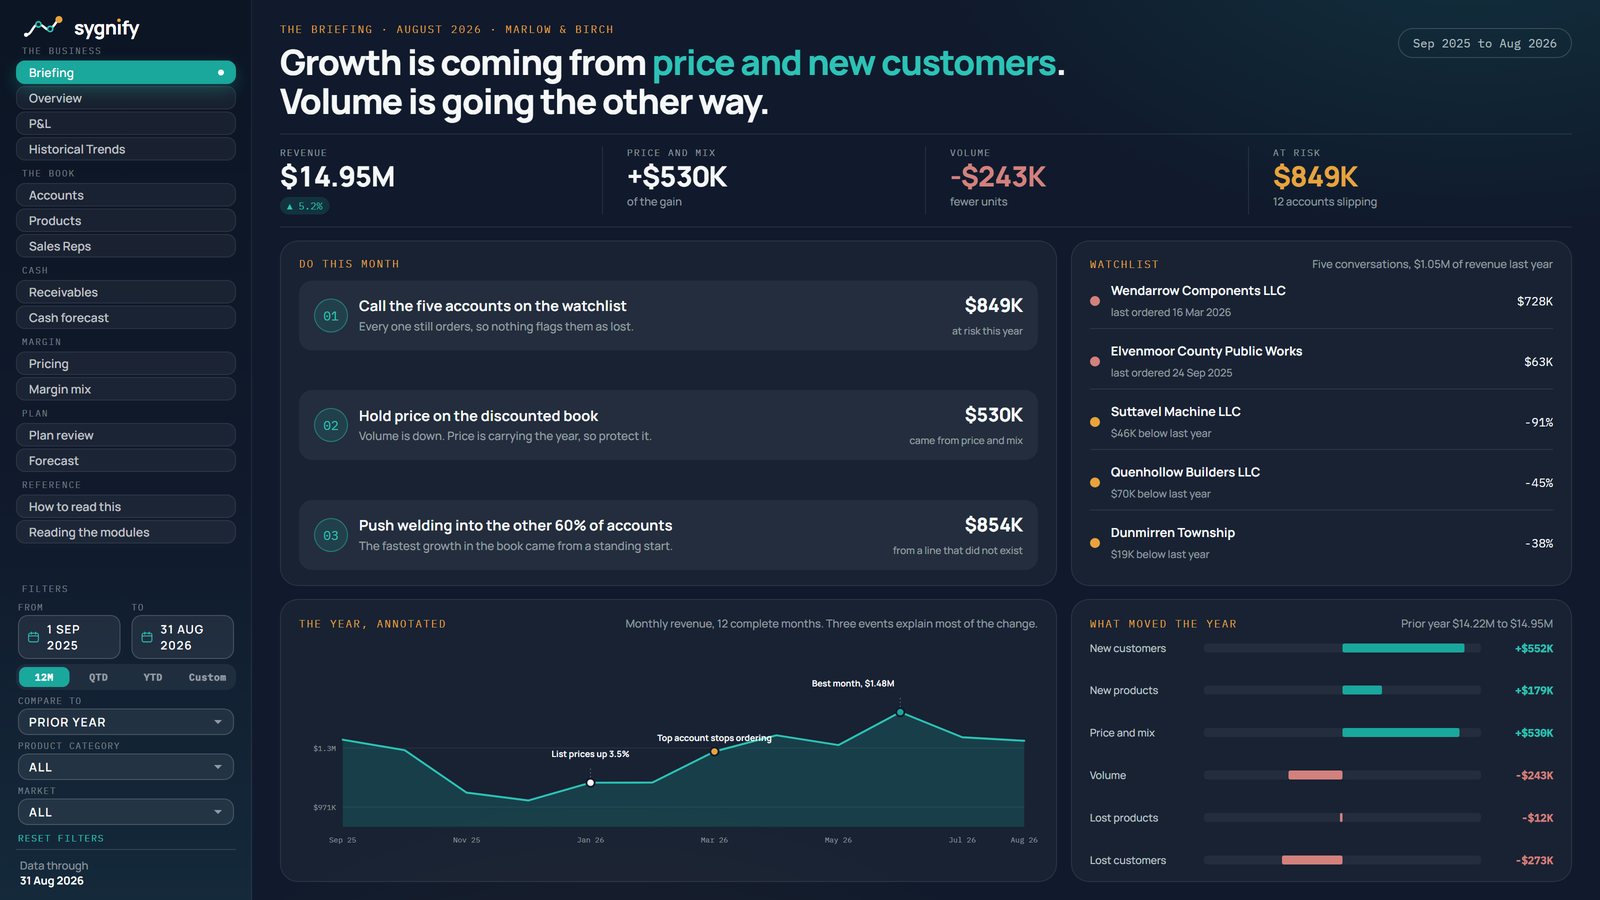Open the Wendarrow Components LLC watchlist row

[x=1321, y=301]
